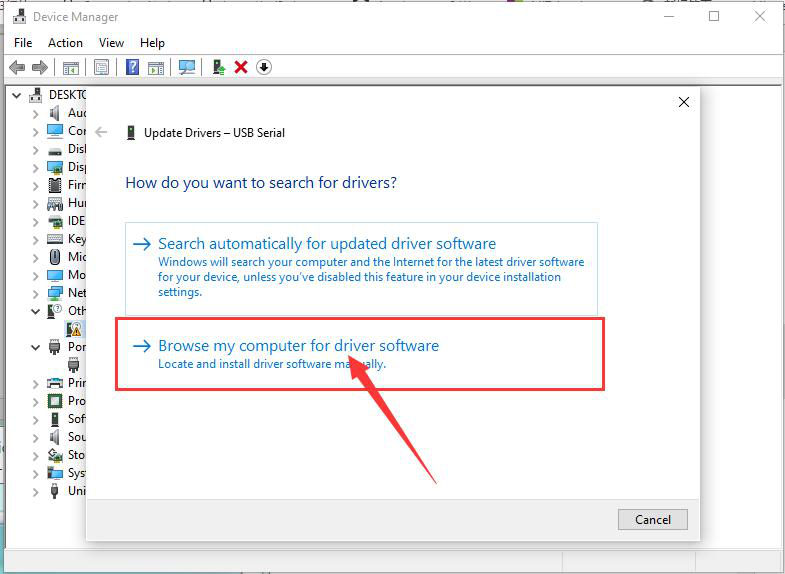This screenshot has width=785, height=574.
Task: Select the Display adapters icon in tree
Action: click(55, 167)
